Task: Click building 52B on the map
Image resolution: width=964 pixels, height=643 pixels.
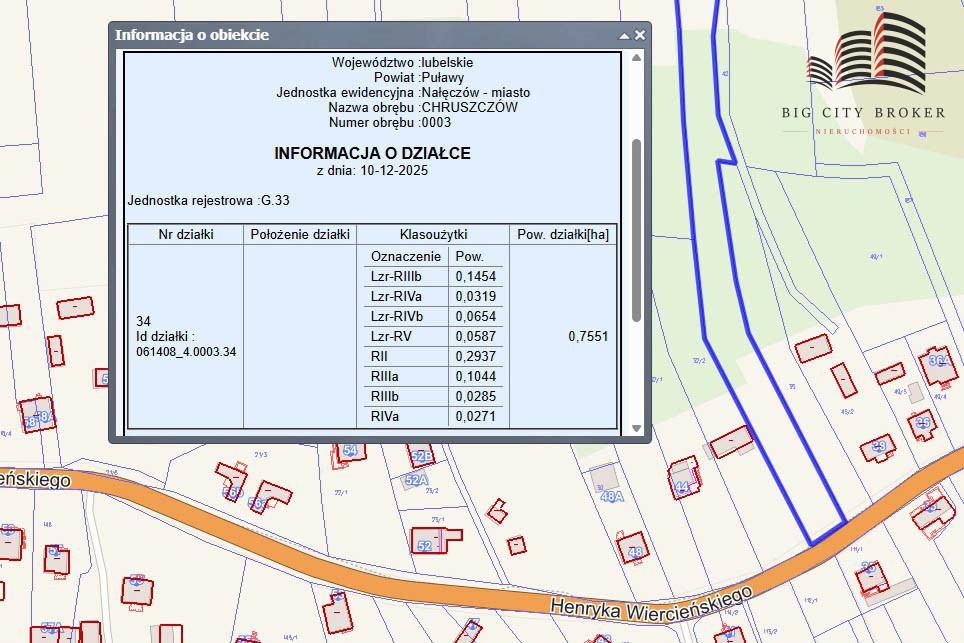Action: coord(422,458)
